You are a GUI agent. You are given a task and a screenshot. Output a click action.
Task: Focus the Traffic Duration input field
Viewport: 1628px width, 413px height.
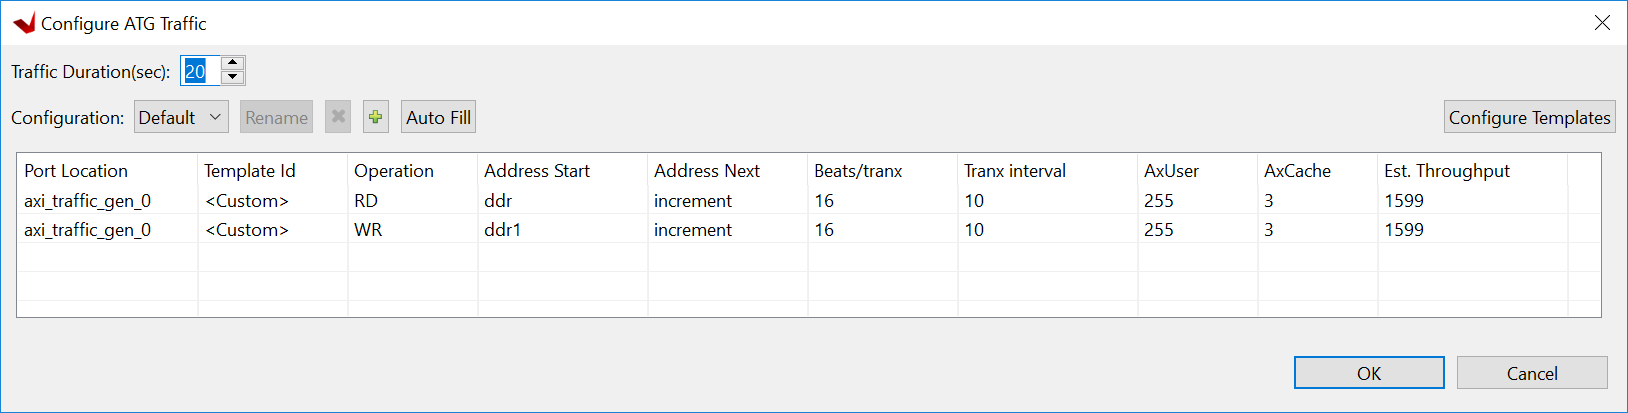200,71
